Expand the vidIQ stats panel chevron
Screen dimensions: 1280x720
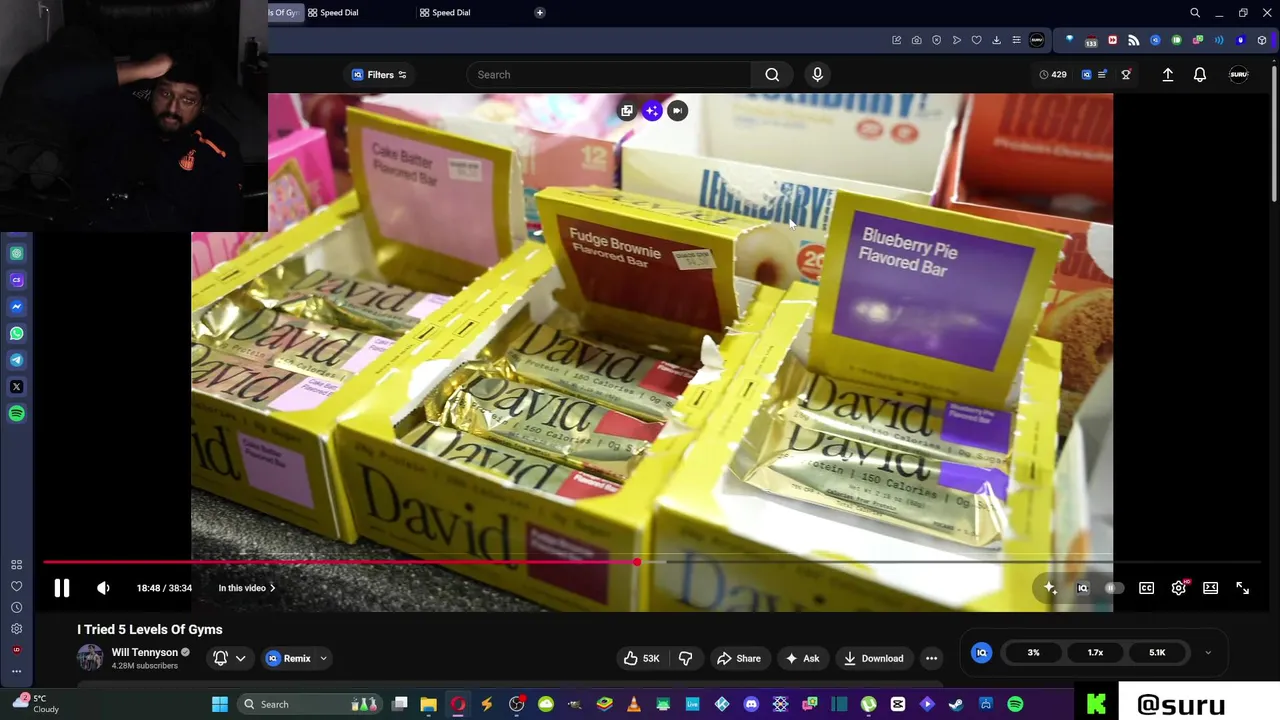(1208, 652)
